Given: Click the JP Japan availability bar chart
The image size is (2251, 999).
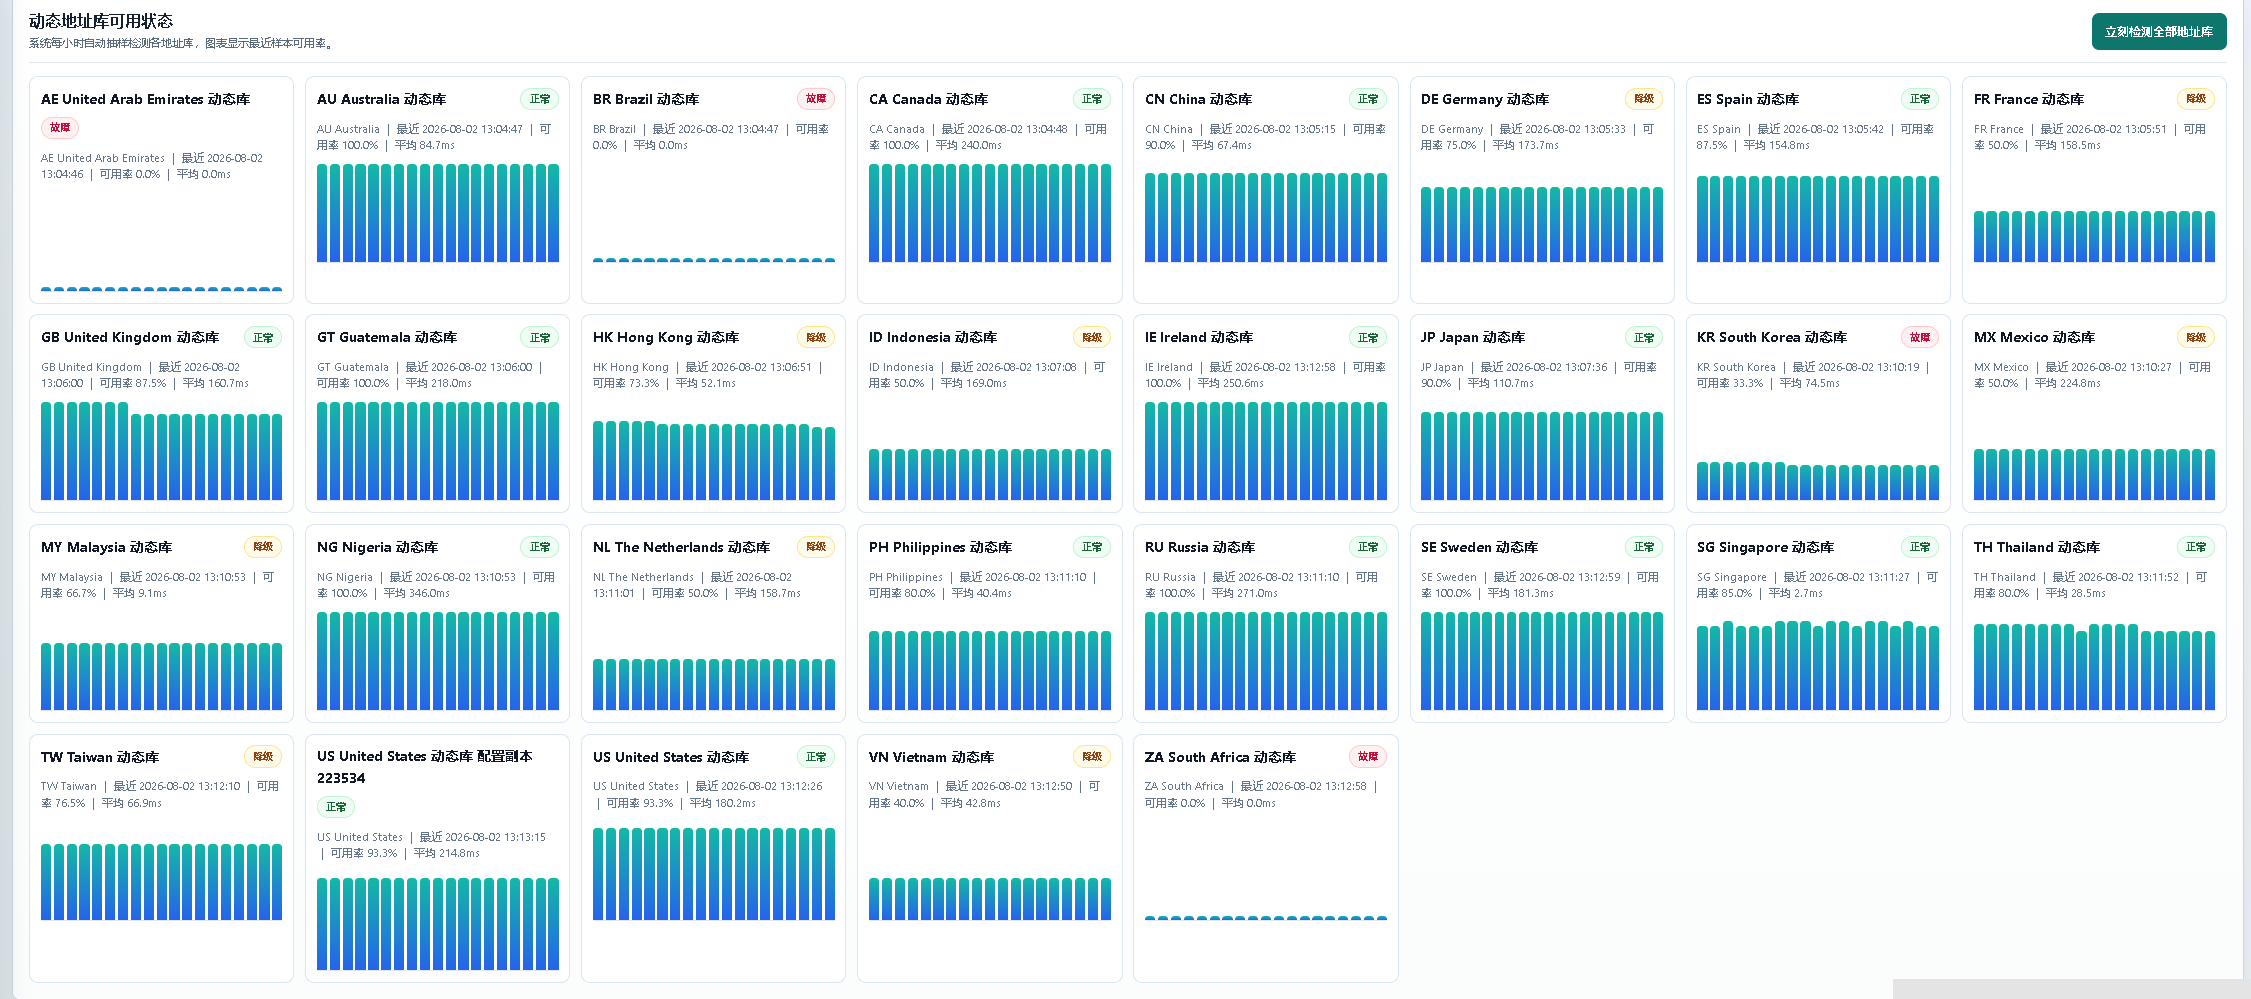Looking at the screenshot, I should [x=1542, y=456].
